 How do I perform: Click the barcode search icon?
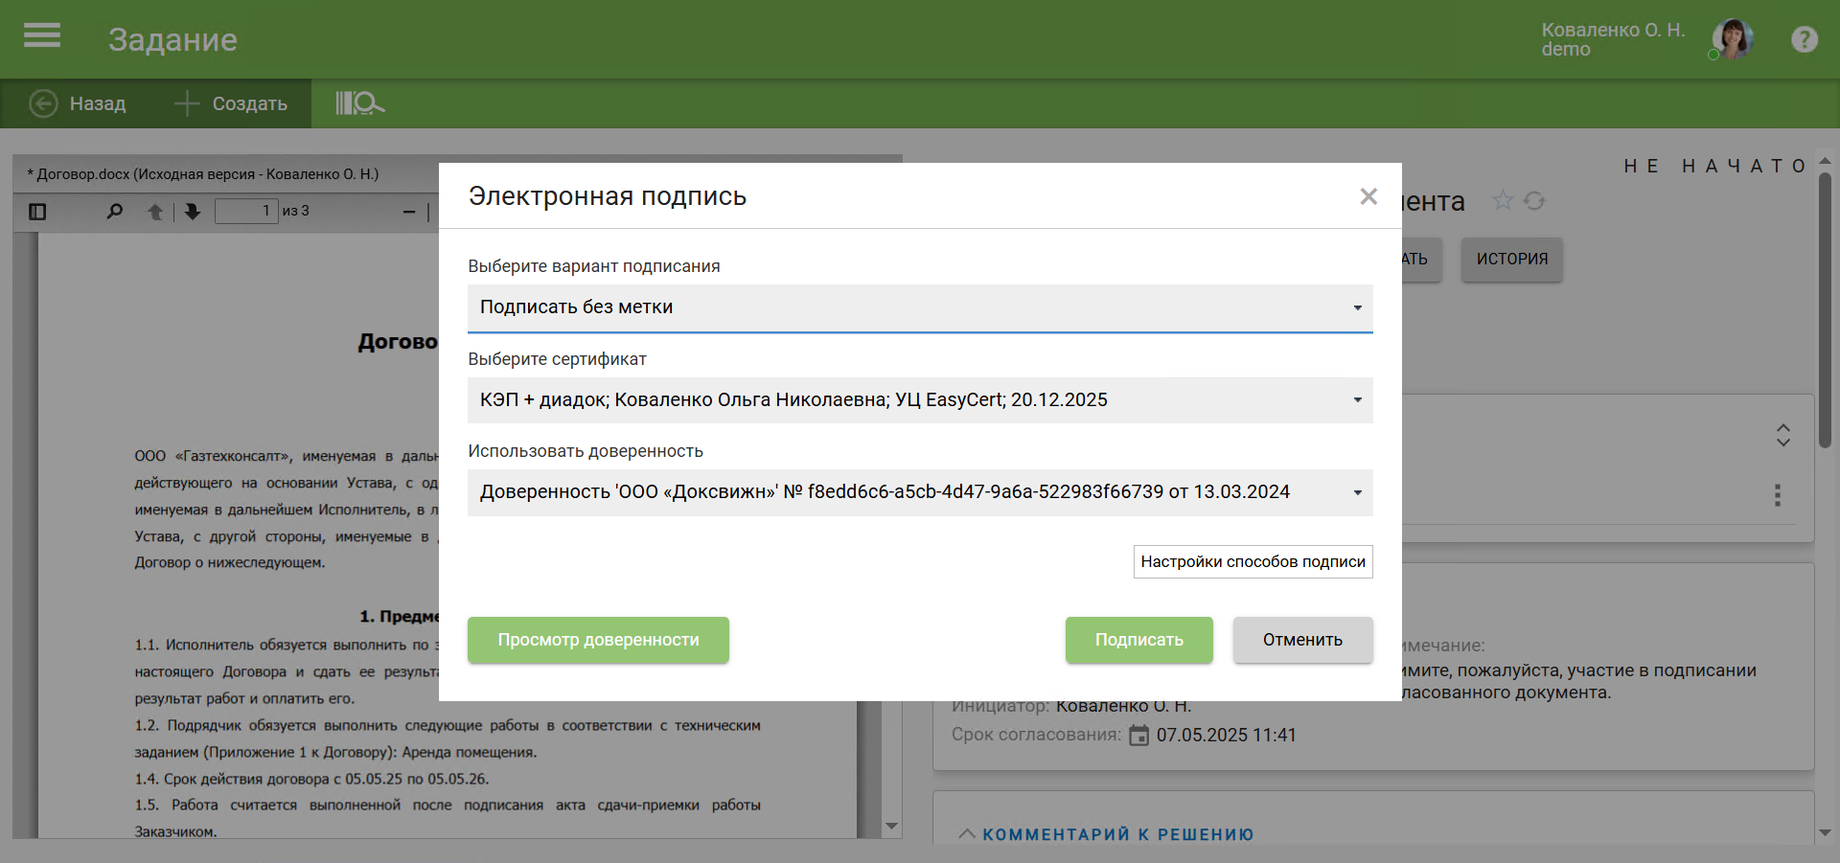coord(359,103)
